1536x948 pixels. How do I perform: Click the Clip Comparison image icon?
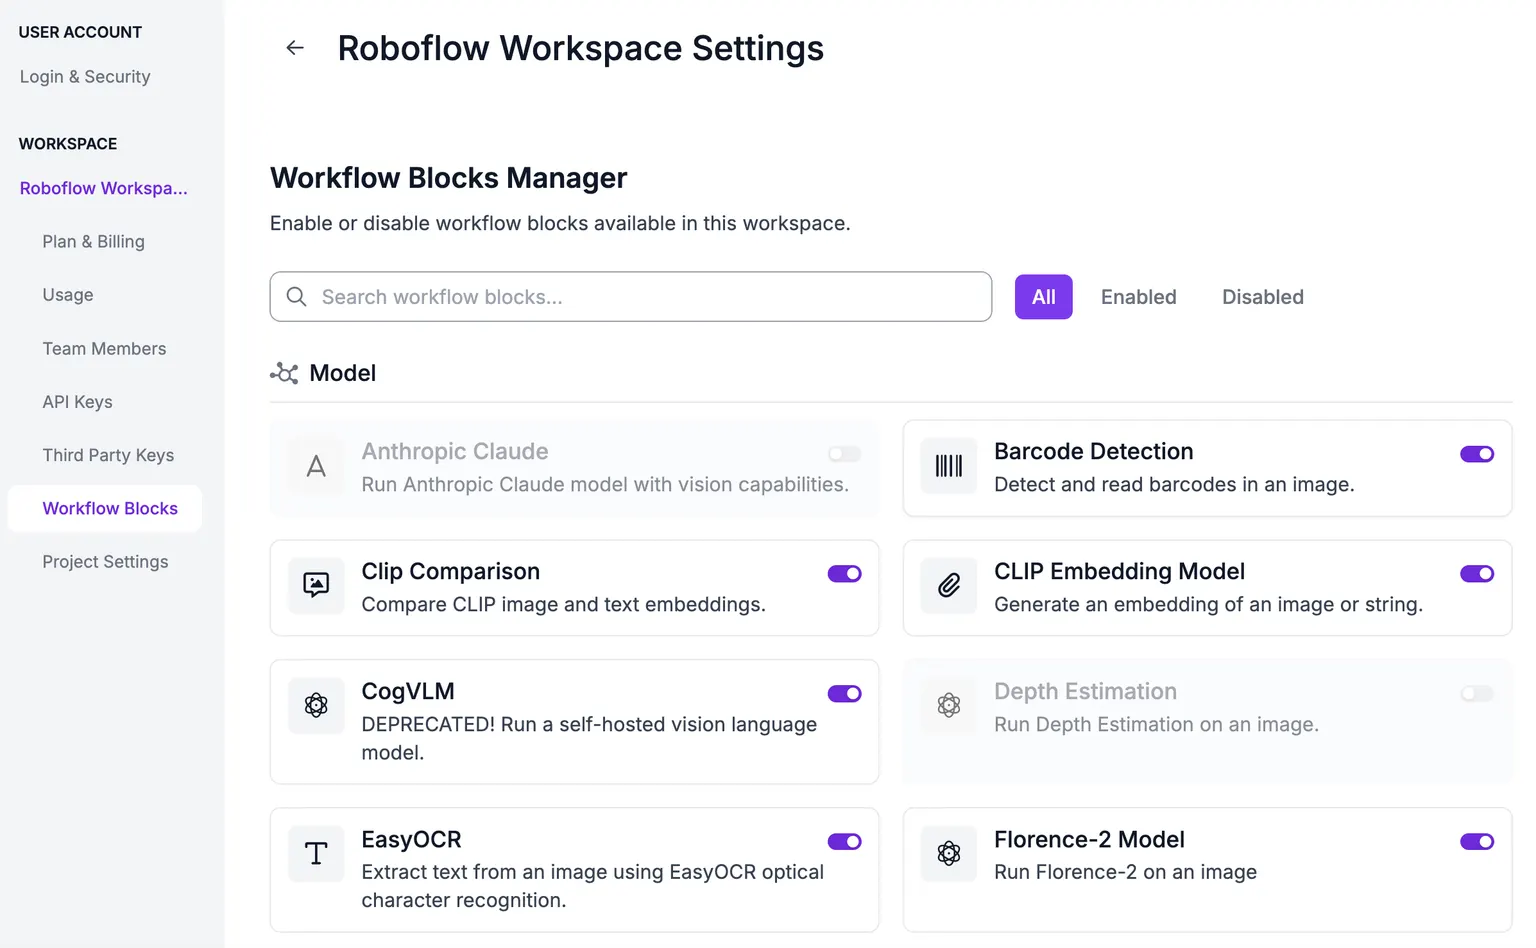pos(316,586)
